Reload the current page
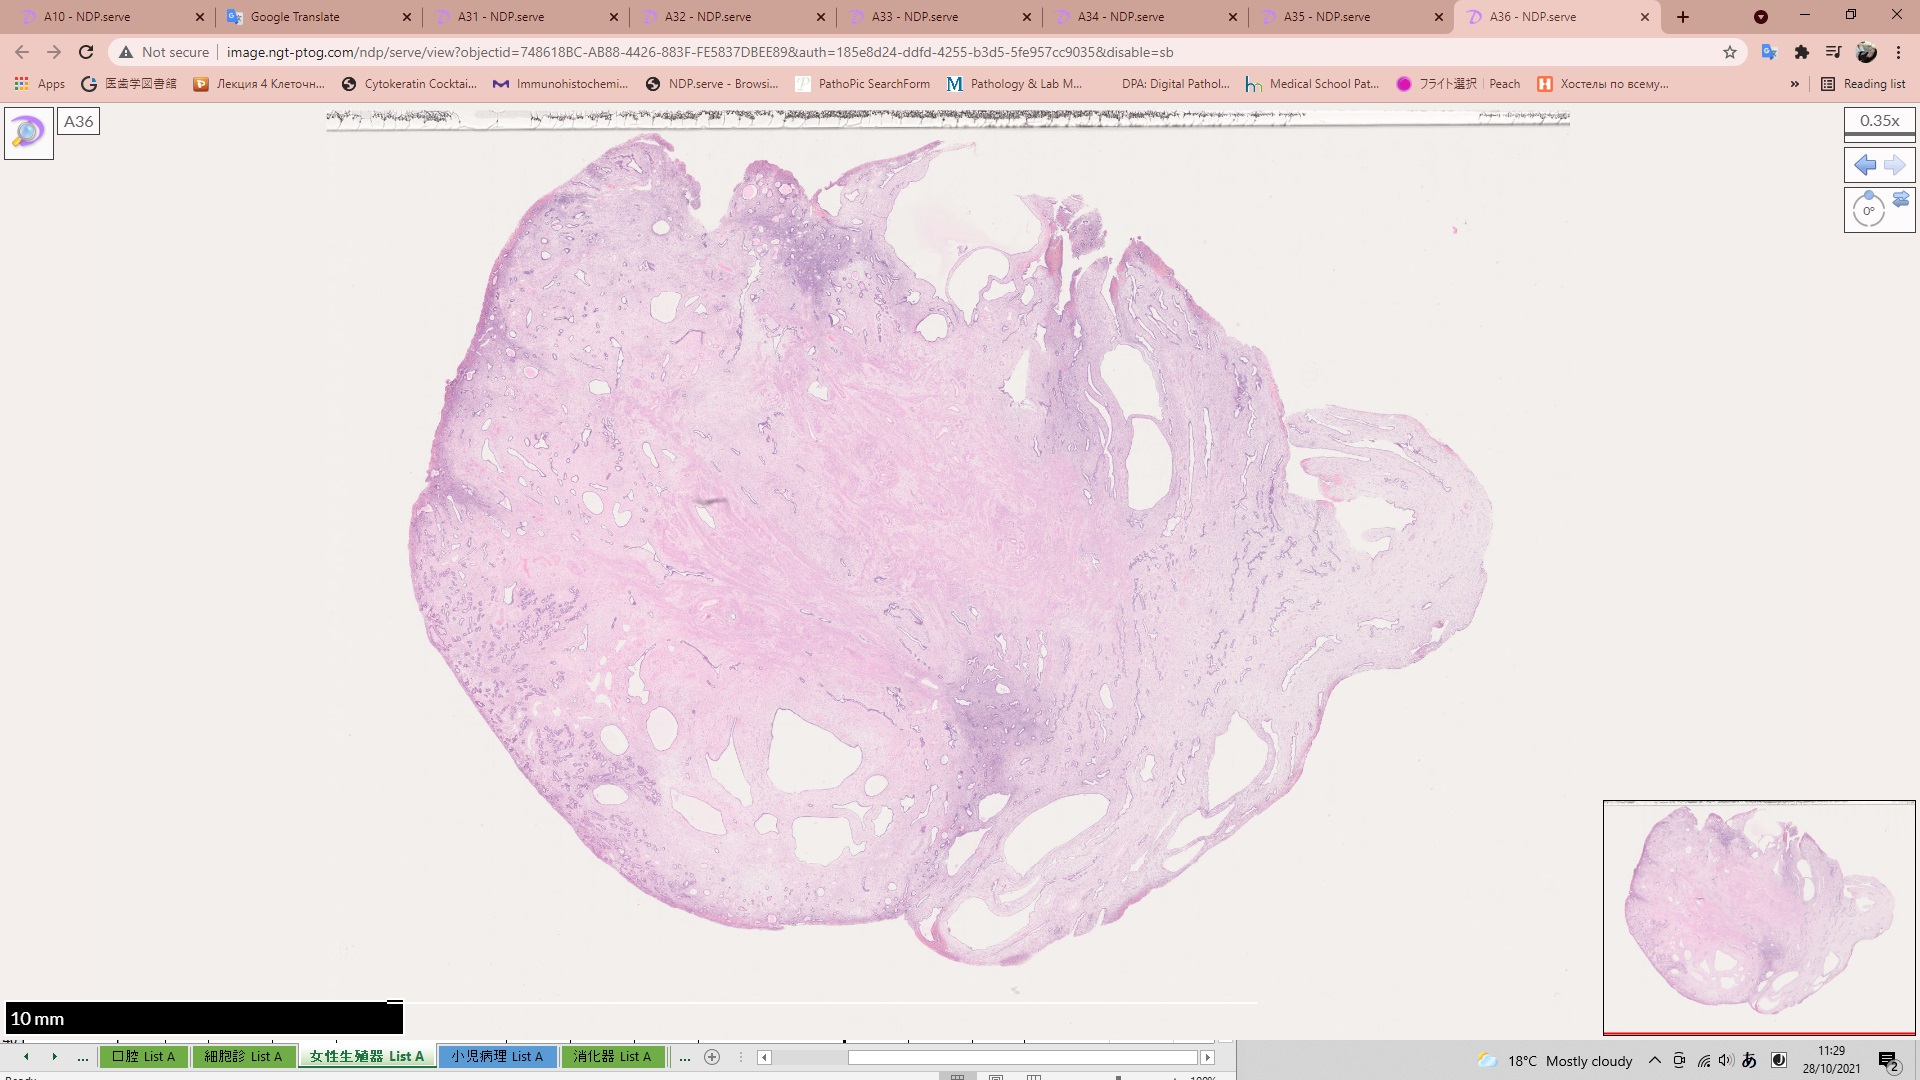1920x1080 pixels. [86, 52]
